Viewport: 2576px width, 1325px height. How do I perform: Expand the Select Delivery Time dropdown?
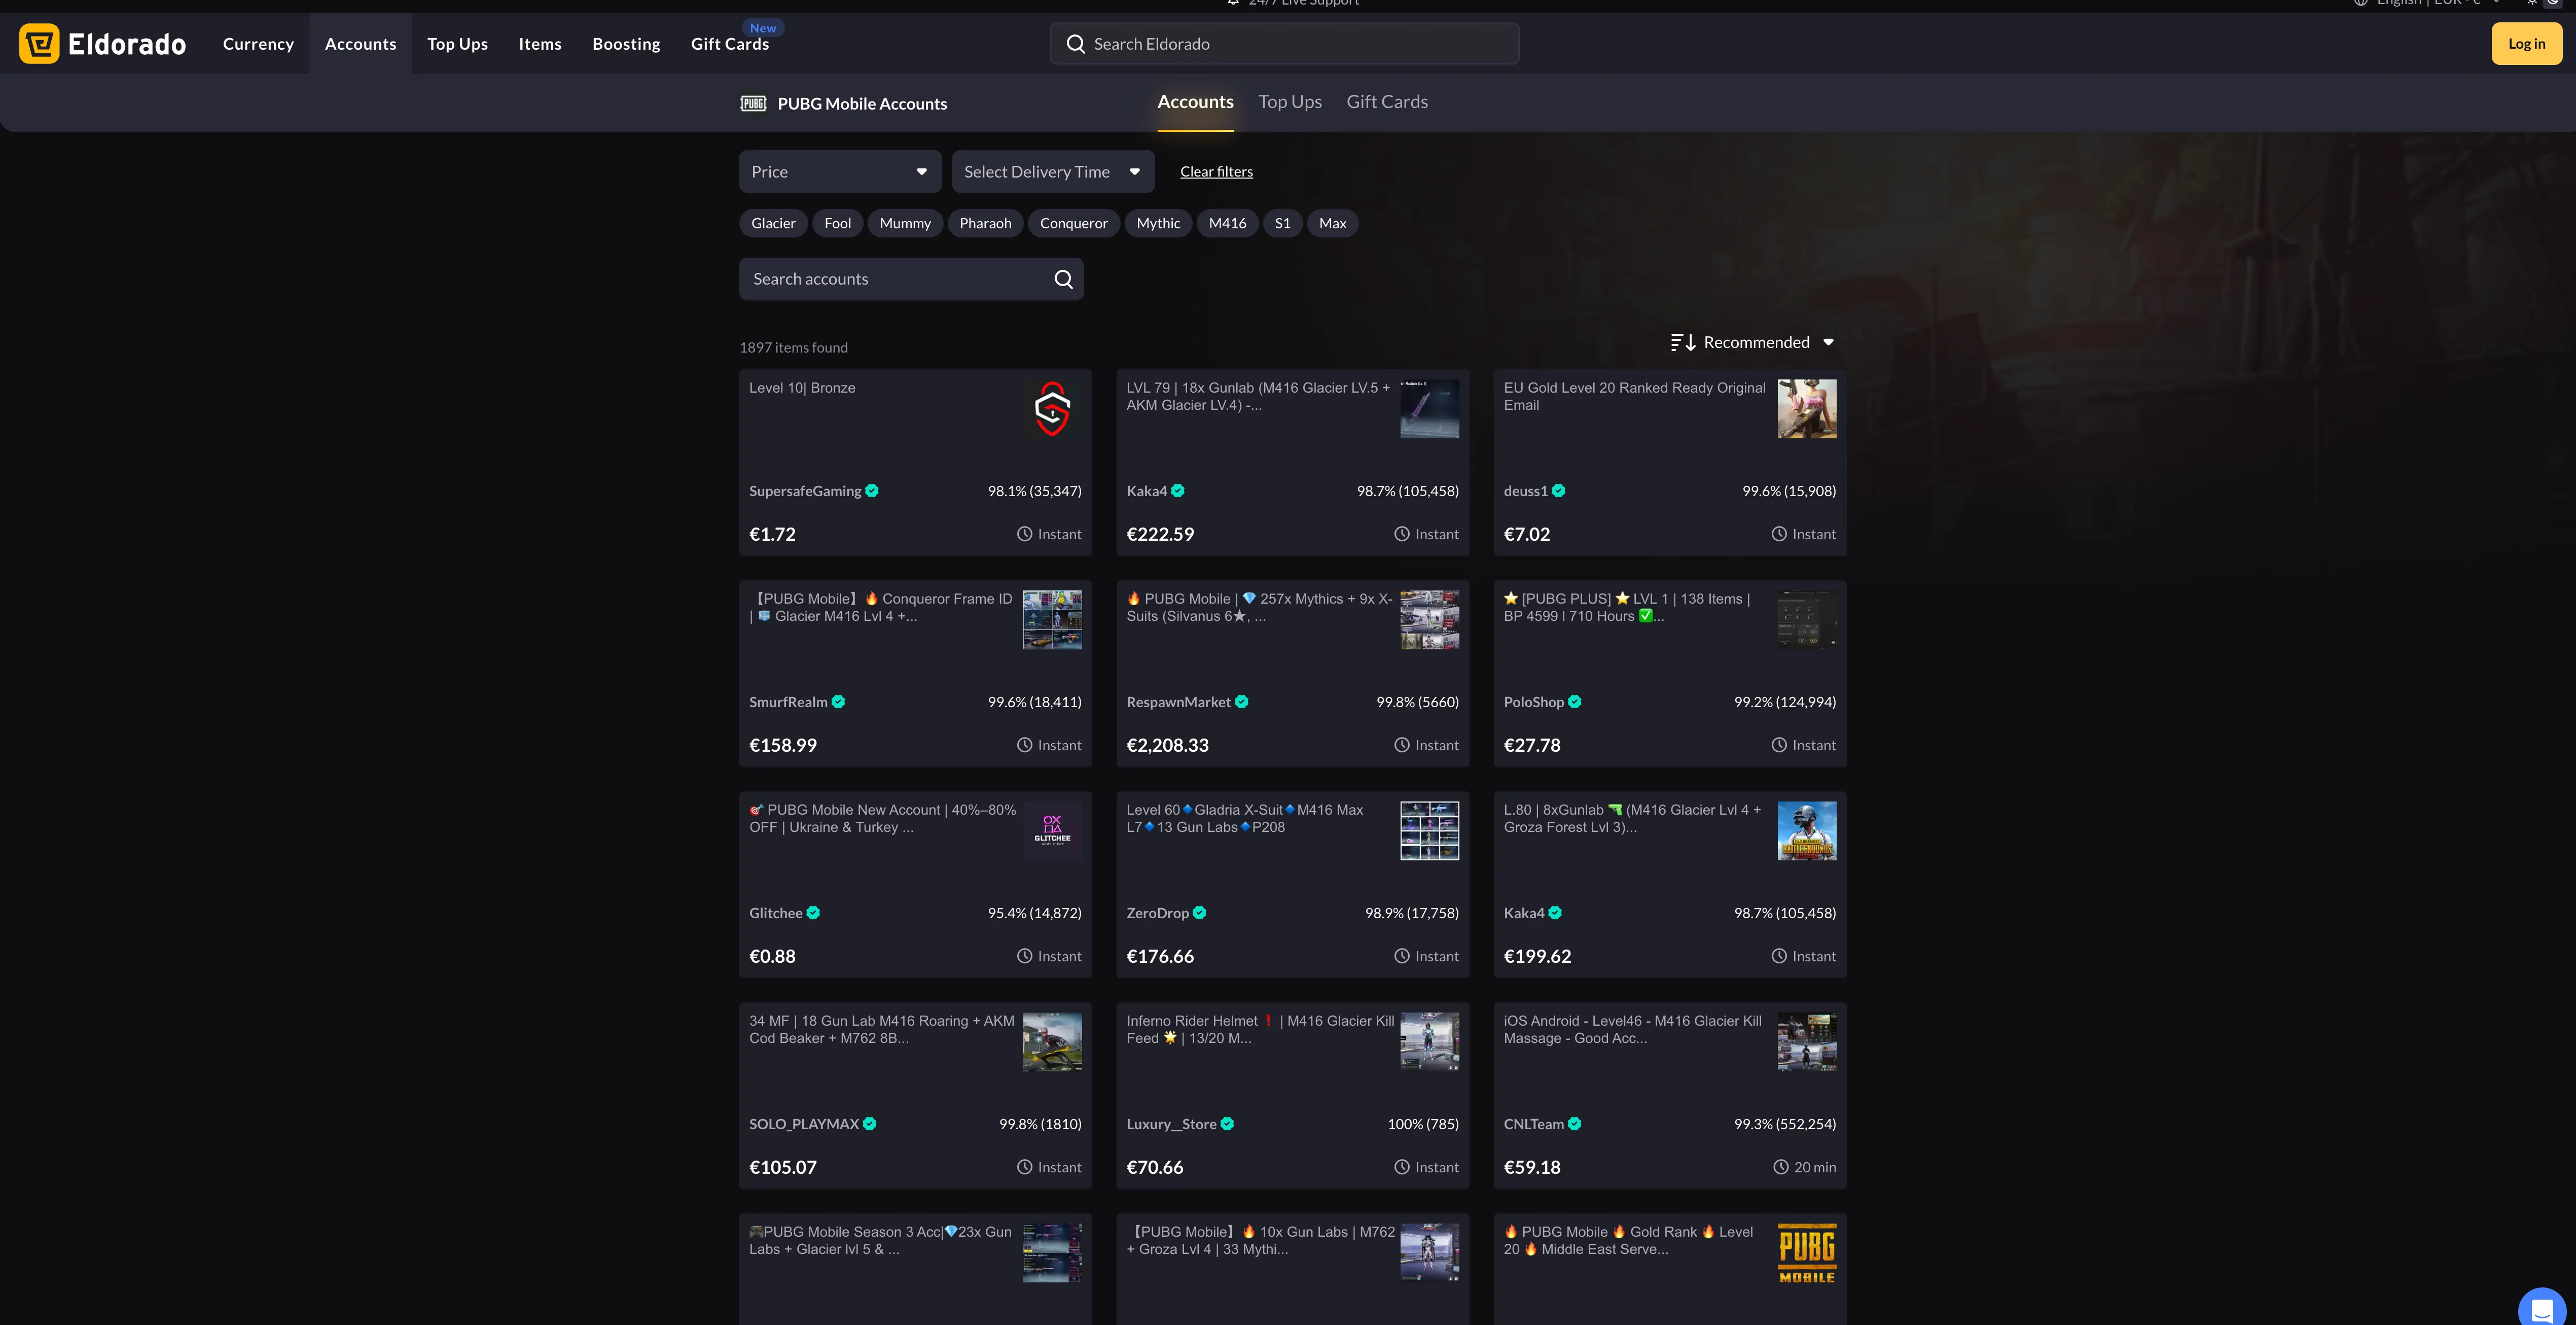pos(1052,172)
